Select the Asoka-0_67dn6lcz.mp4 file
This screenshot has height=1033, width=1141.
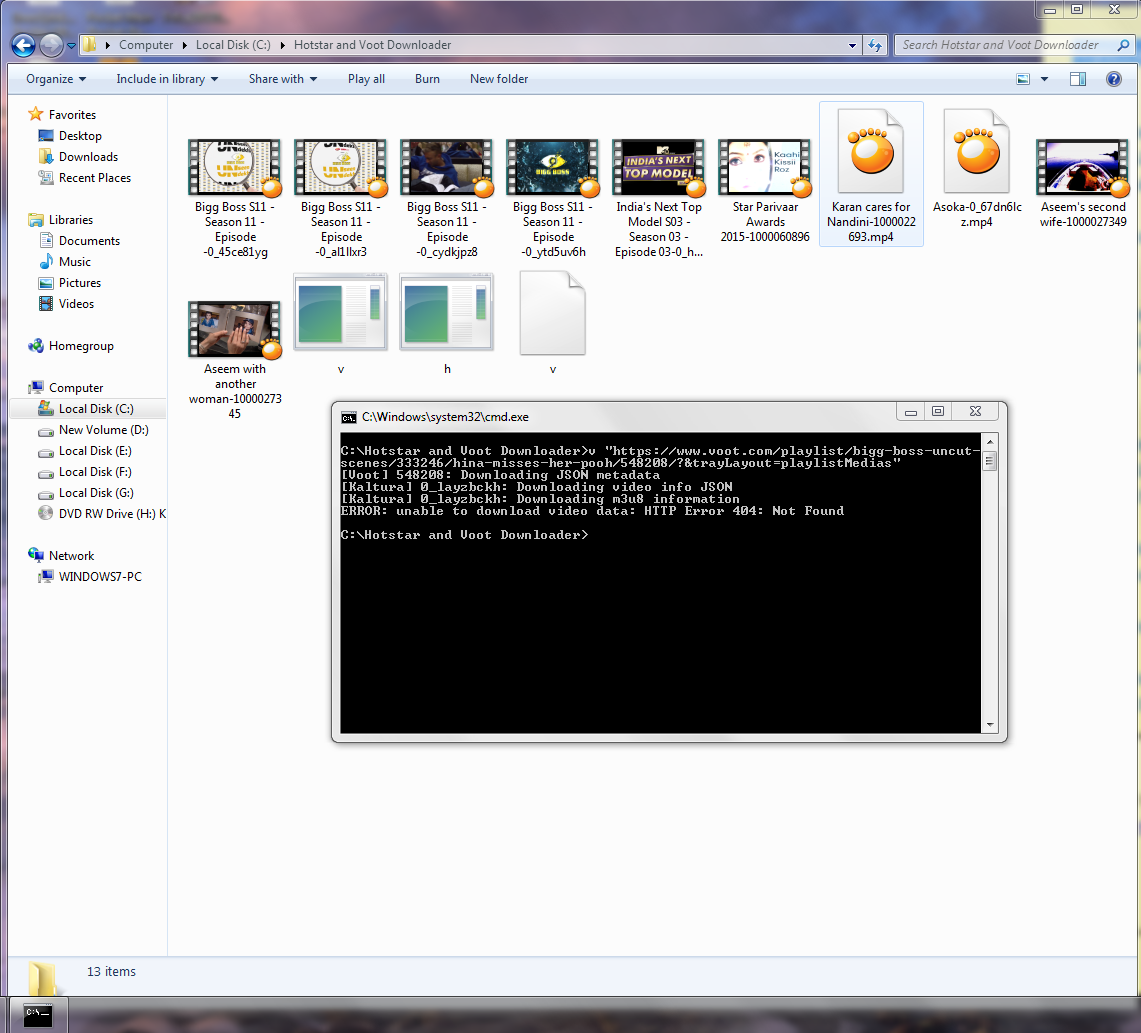977,168
